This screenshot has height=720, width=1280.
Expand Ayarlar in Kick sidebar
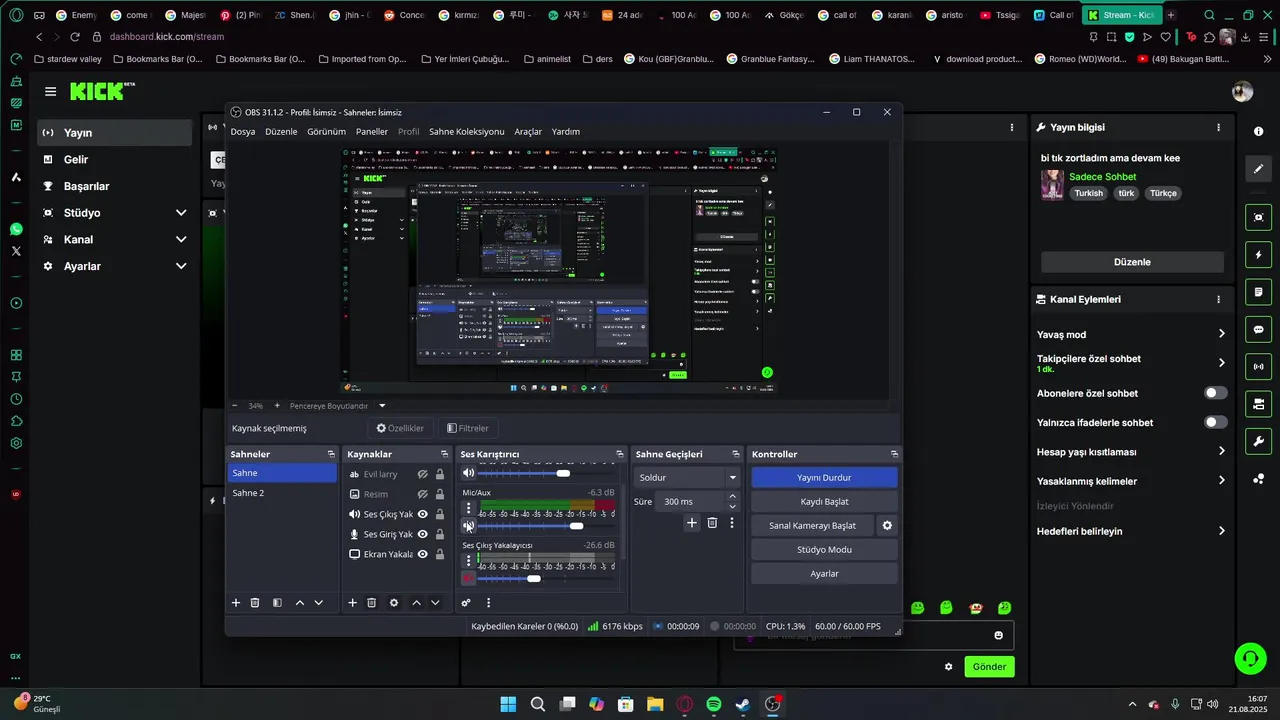click(x=181, y=266)
